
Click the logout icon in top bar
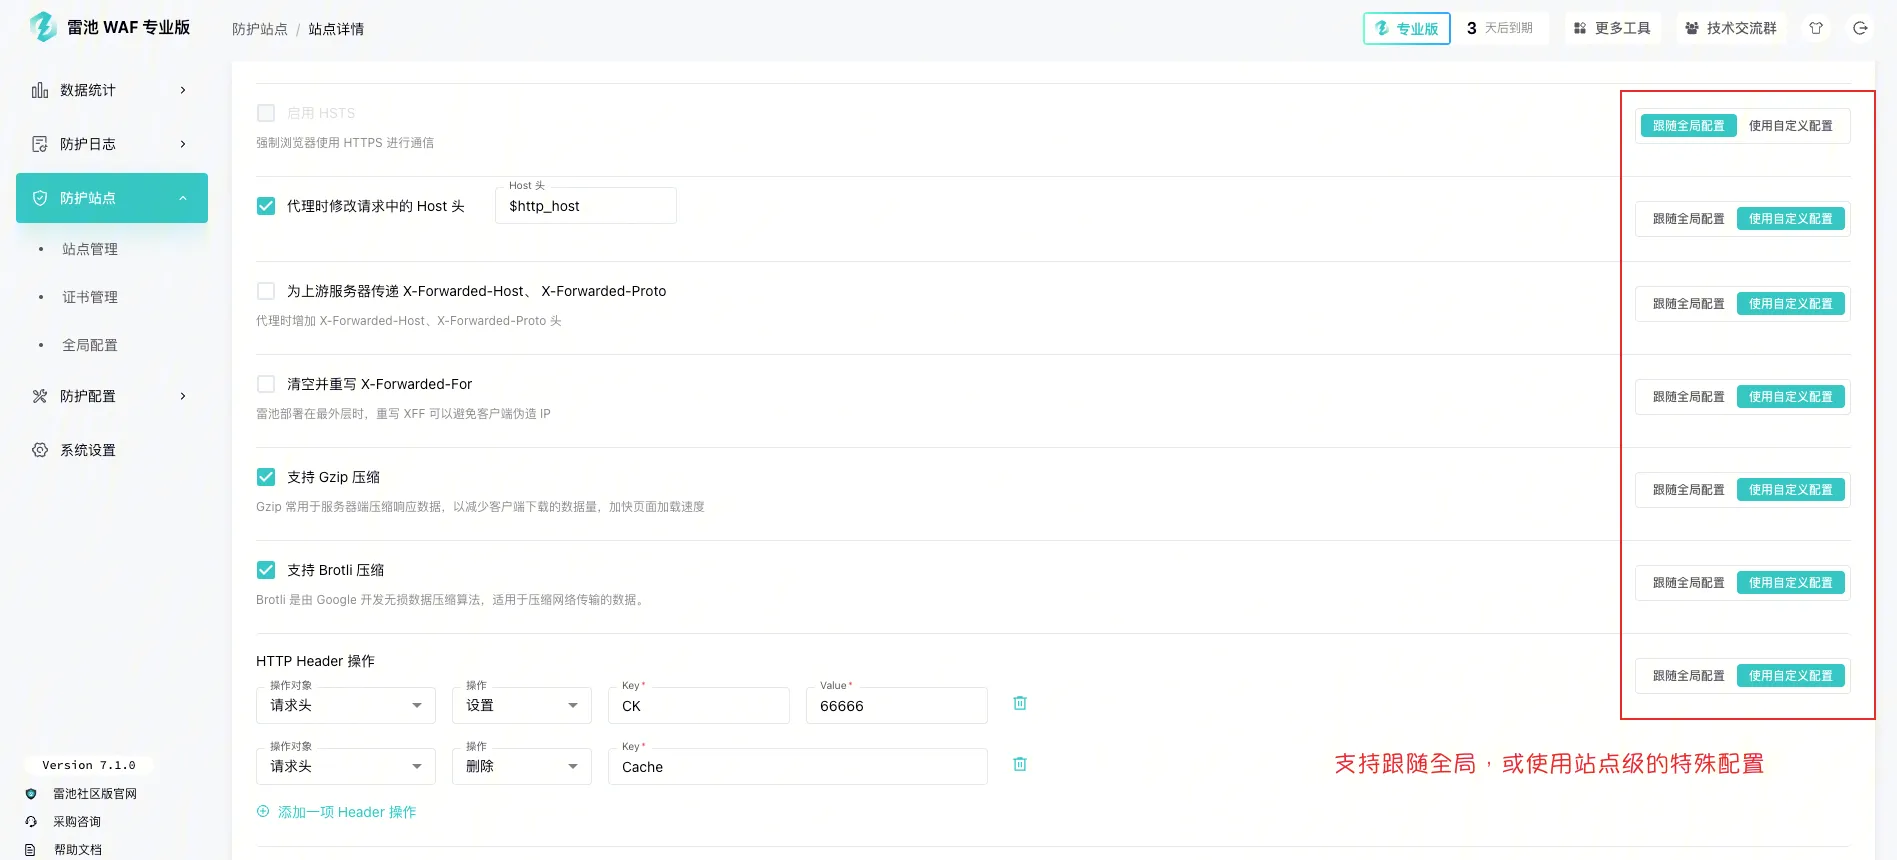[x=1860, y=28]
